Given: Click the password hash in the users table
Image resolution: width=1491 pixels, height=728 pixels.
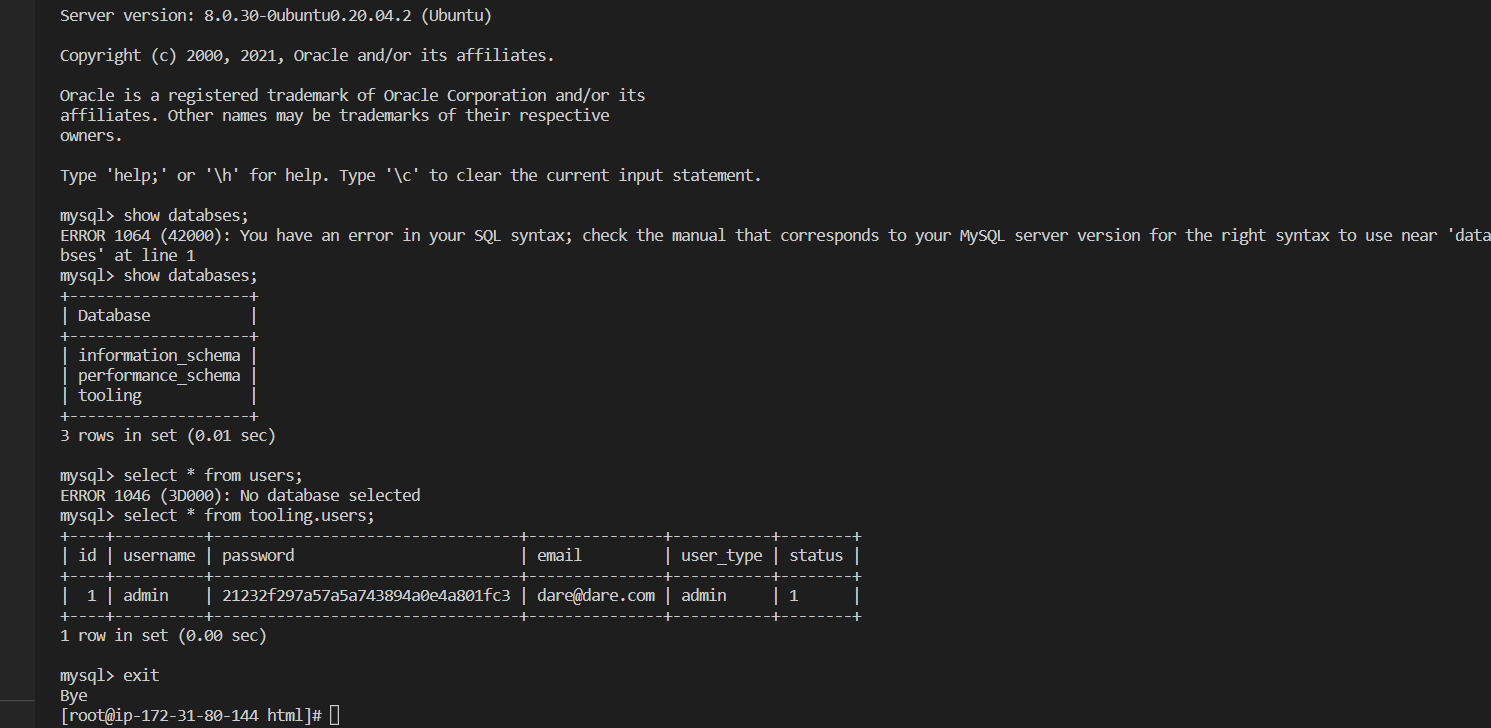Looking at the screenshot, I should 367,595.
